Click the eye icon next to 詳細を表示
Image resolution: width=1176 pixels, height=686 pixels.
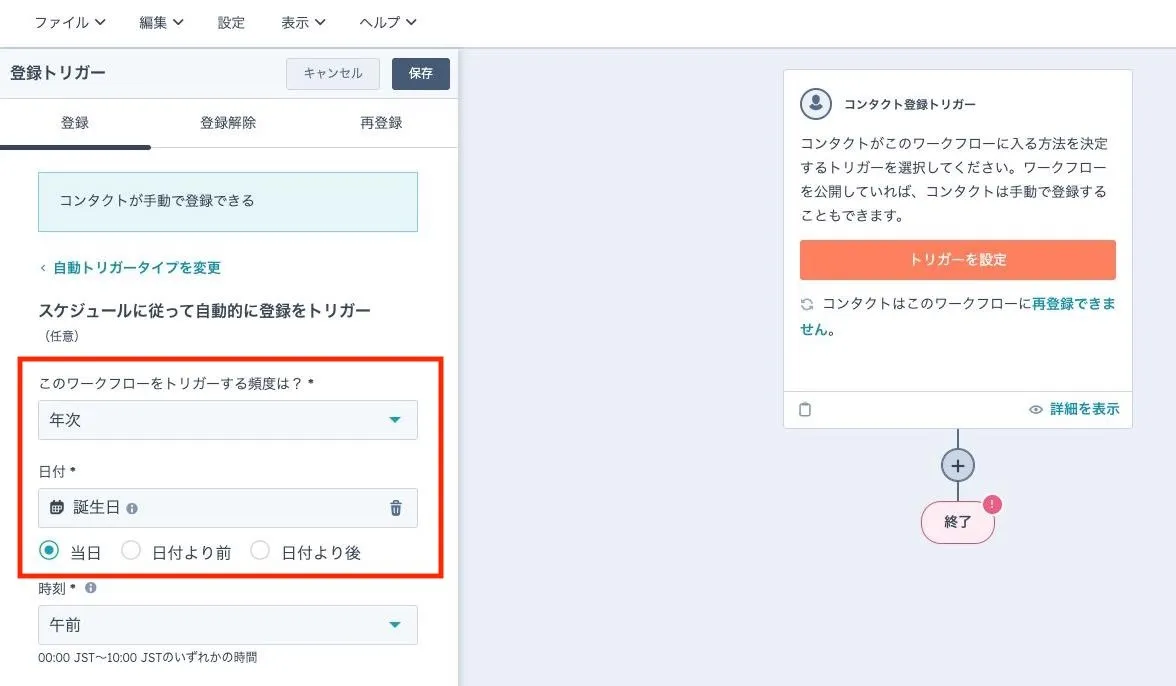pos(1035,409)
